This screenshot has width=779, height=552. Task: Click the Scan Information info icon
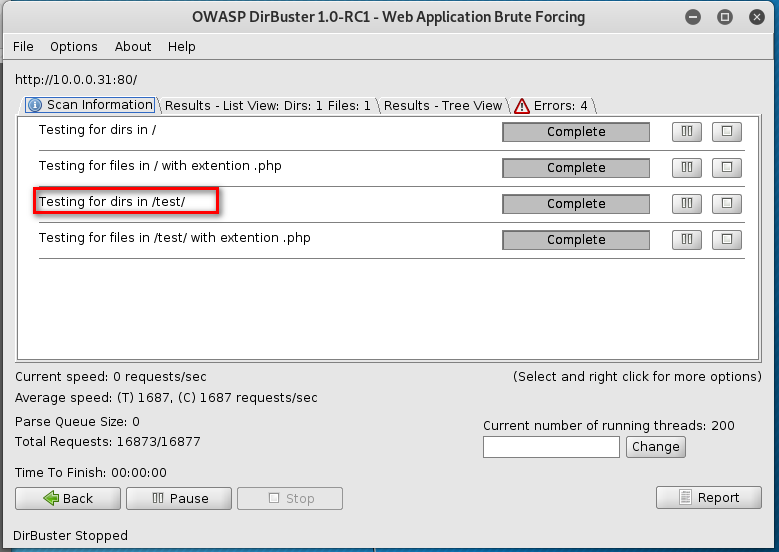pos(34,105)
